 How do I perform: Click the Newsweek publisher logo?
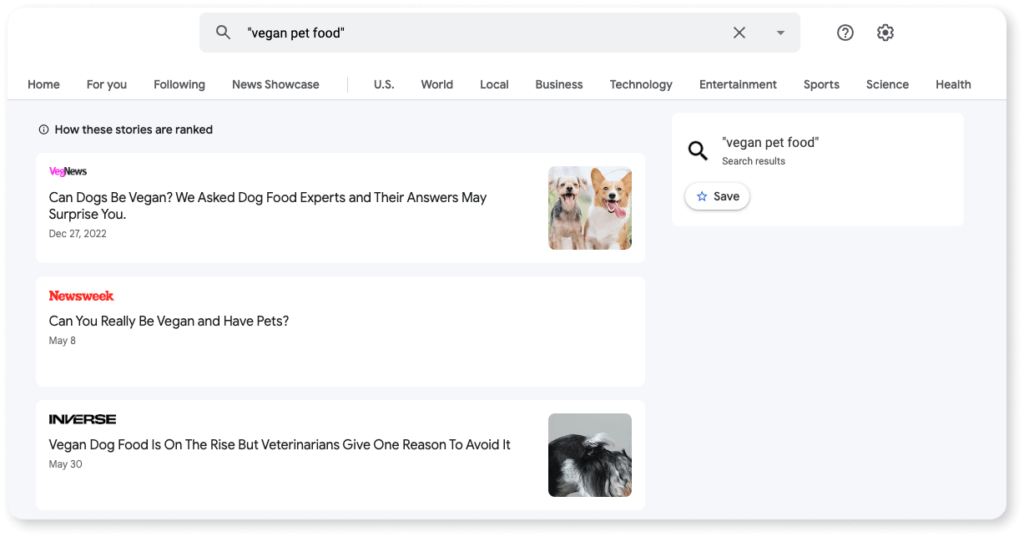click(81, 296)
